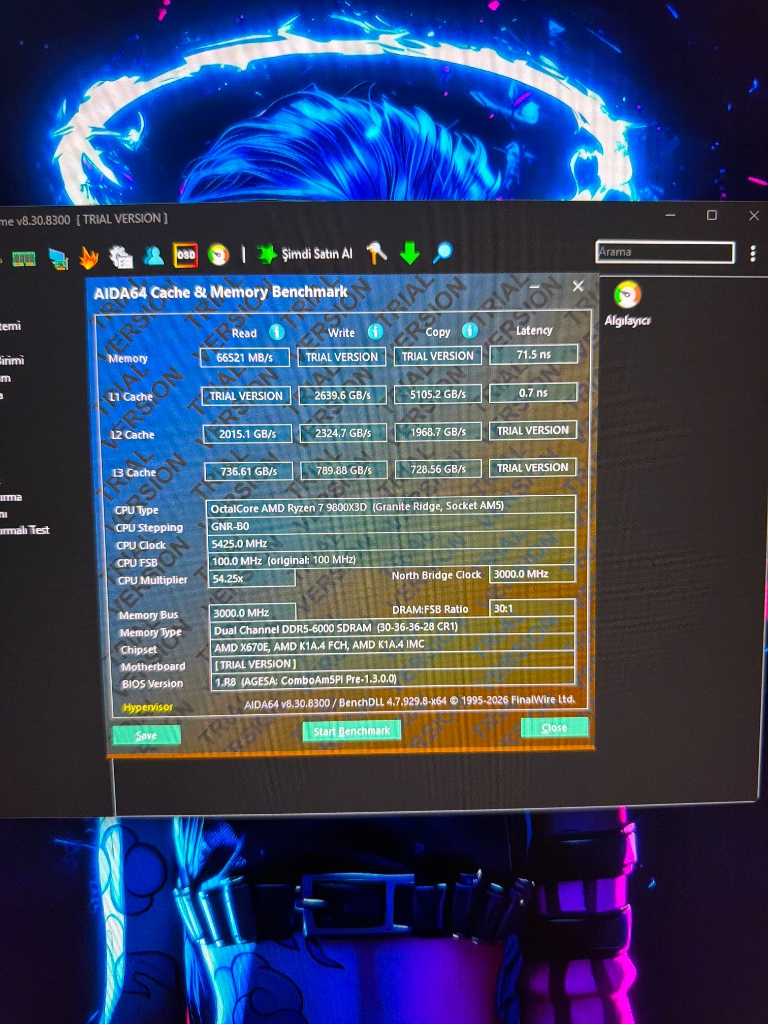Open the three-dot menu beside search
The height and width of the screenshot is (1024, 768).
pos(752,253)
